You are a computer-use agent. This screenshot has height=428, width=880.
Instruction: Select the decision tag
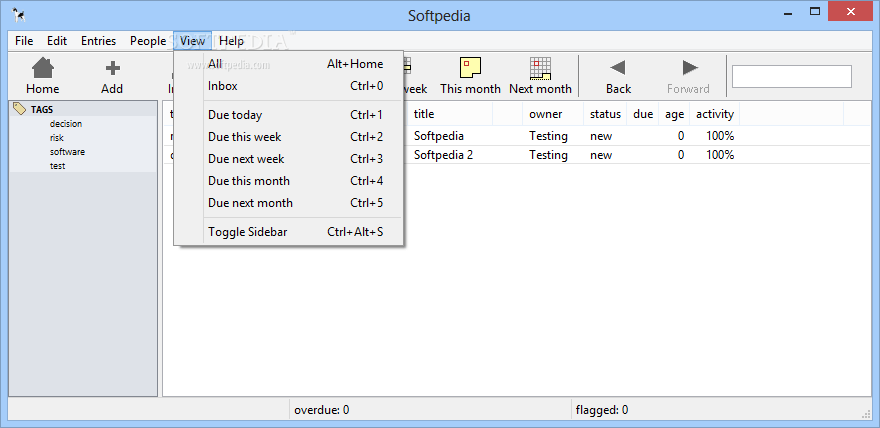[66, 124]
